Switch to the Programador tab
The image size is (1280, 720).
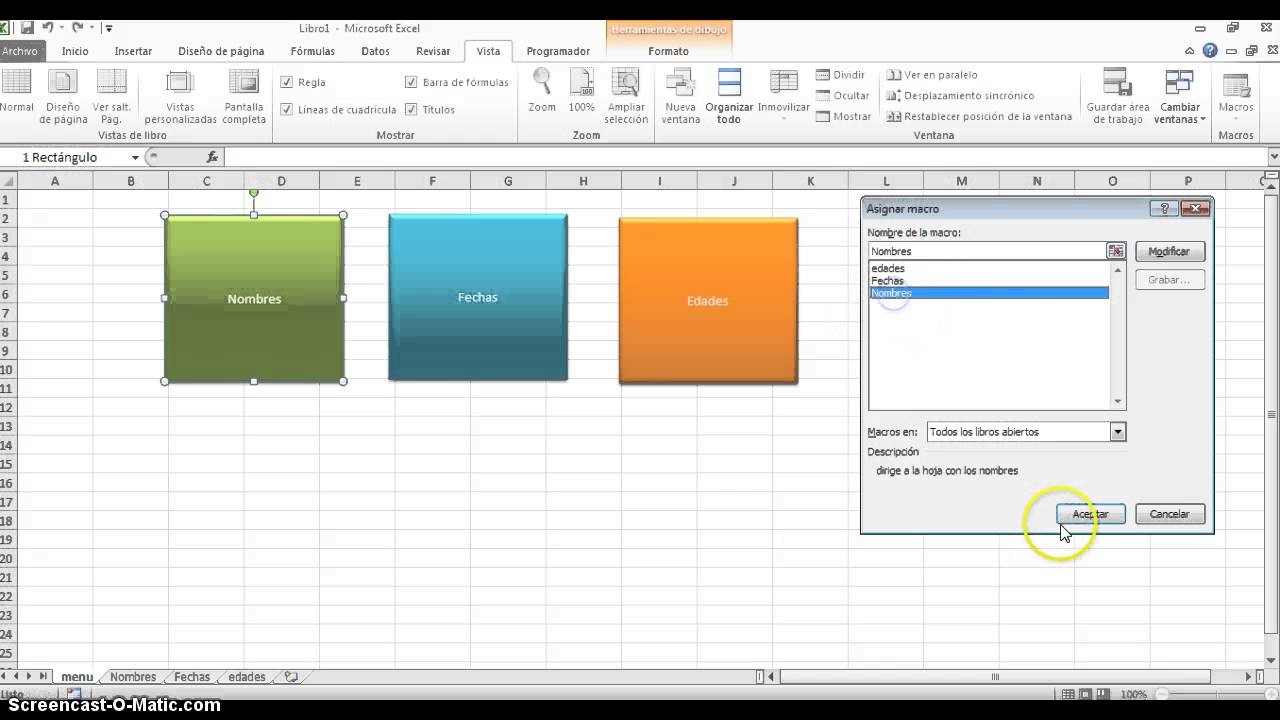tap(558, 51)
